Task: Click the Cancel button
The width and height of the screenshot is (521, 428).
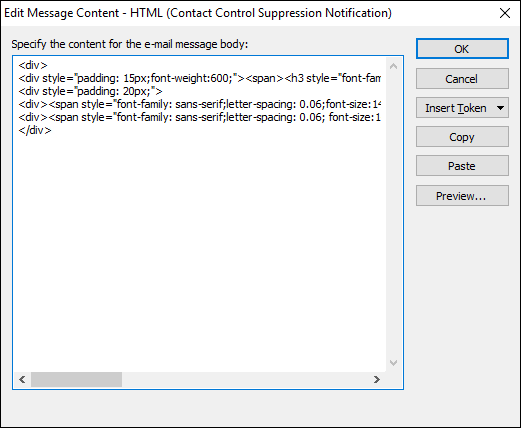Action: tap(462, 79)
